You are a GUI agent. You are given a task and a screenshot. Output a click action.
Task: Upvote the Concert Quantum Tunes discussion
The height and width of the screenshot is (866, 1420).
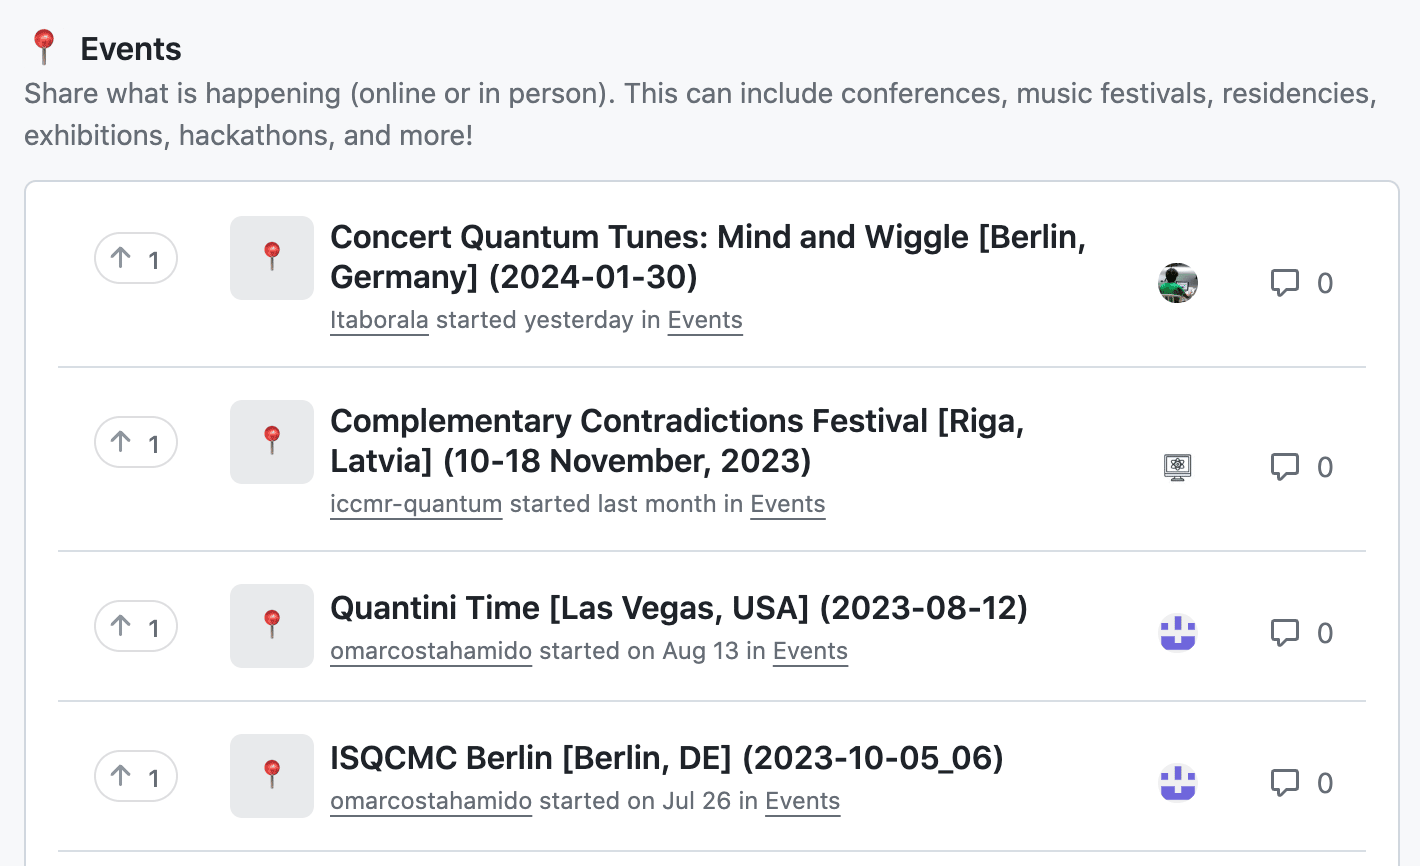click(x=136, y=259)
